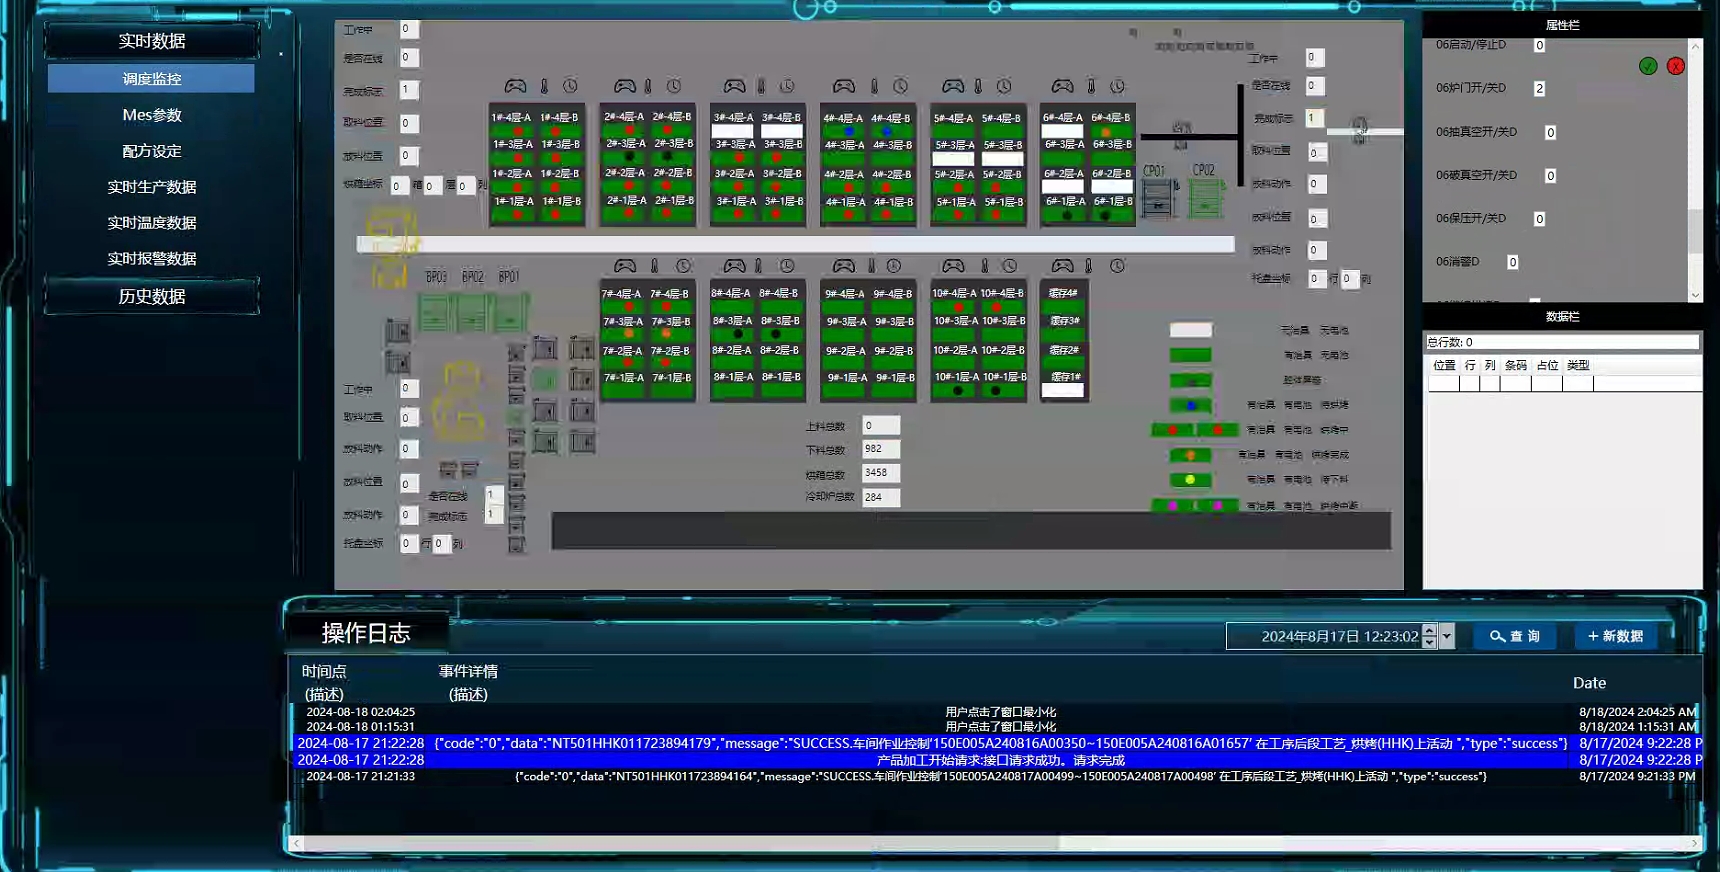The height and width of the screenshot is (872, 1720).
Task: Select the CP02 green rack icon
Action: click(1205, 197)
